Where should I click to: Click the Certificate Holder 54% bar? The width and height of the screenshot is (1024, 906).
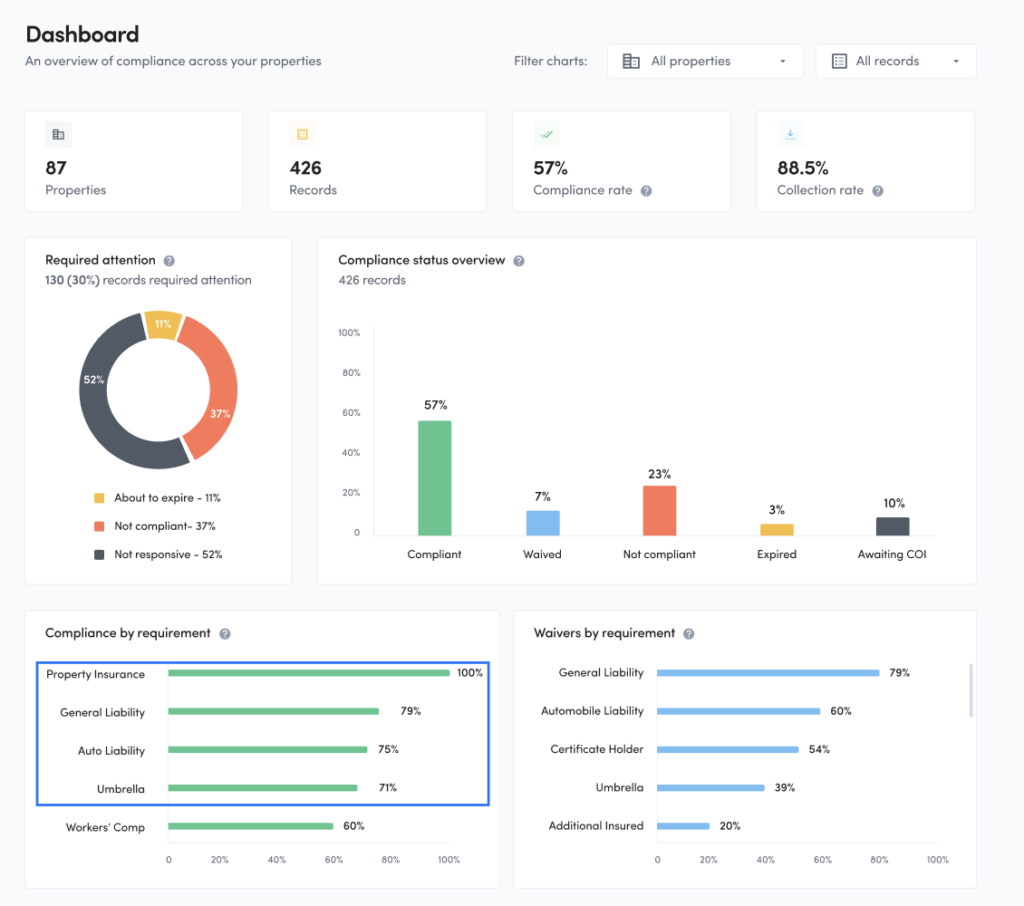728,750
